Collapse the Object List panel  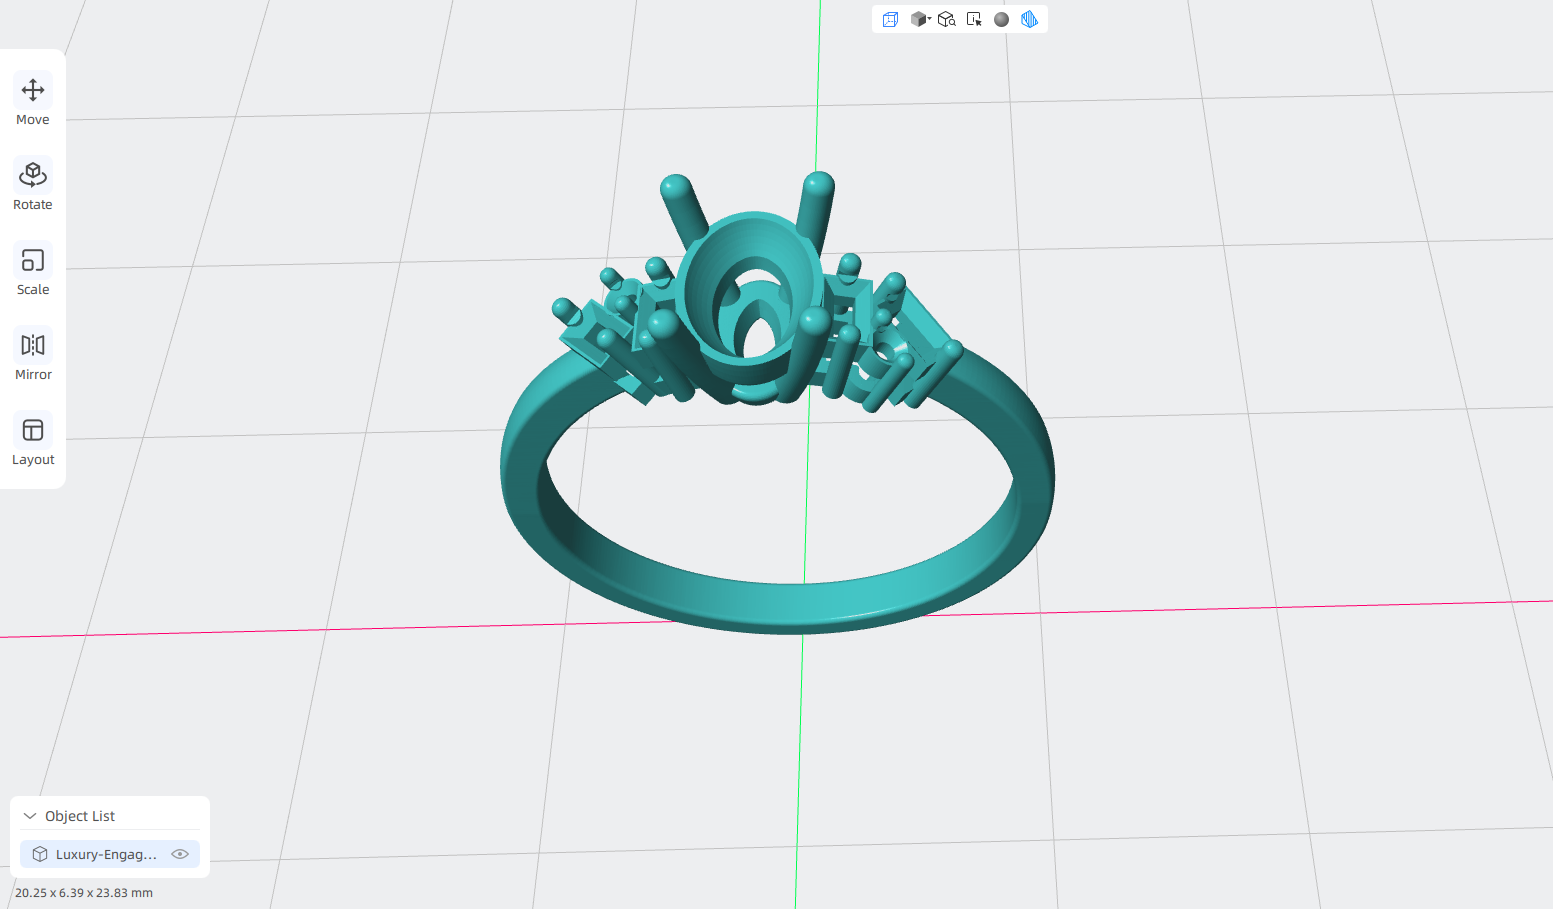30,816
